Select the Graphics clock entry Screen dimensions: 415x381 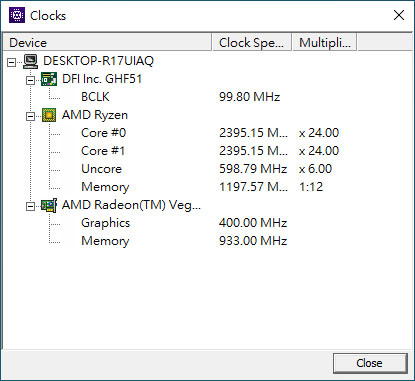pyautogui.click(x=105, y=223)
